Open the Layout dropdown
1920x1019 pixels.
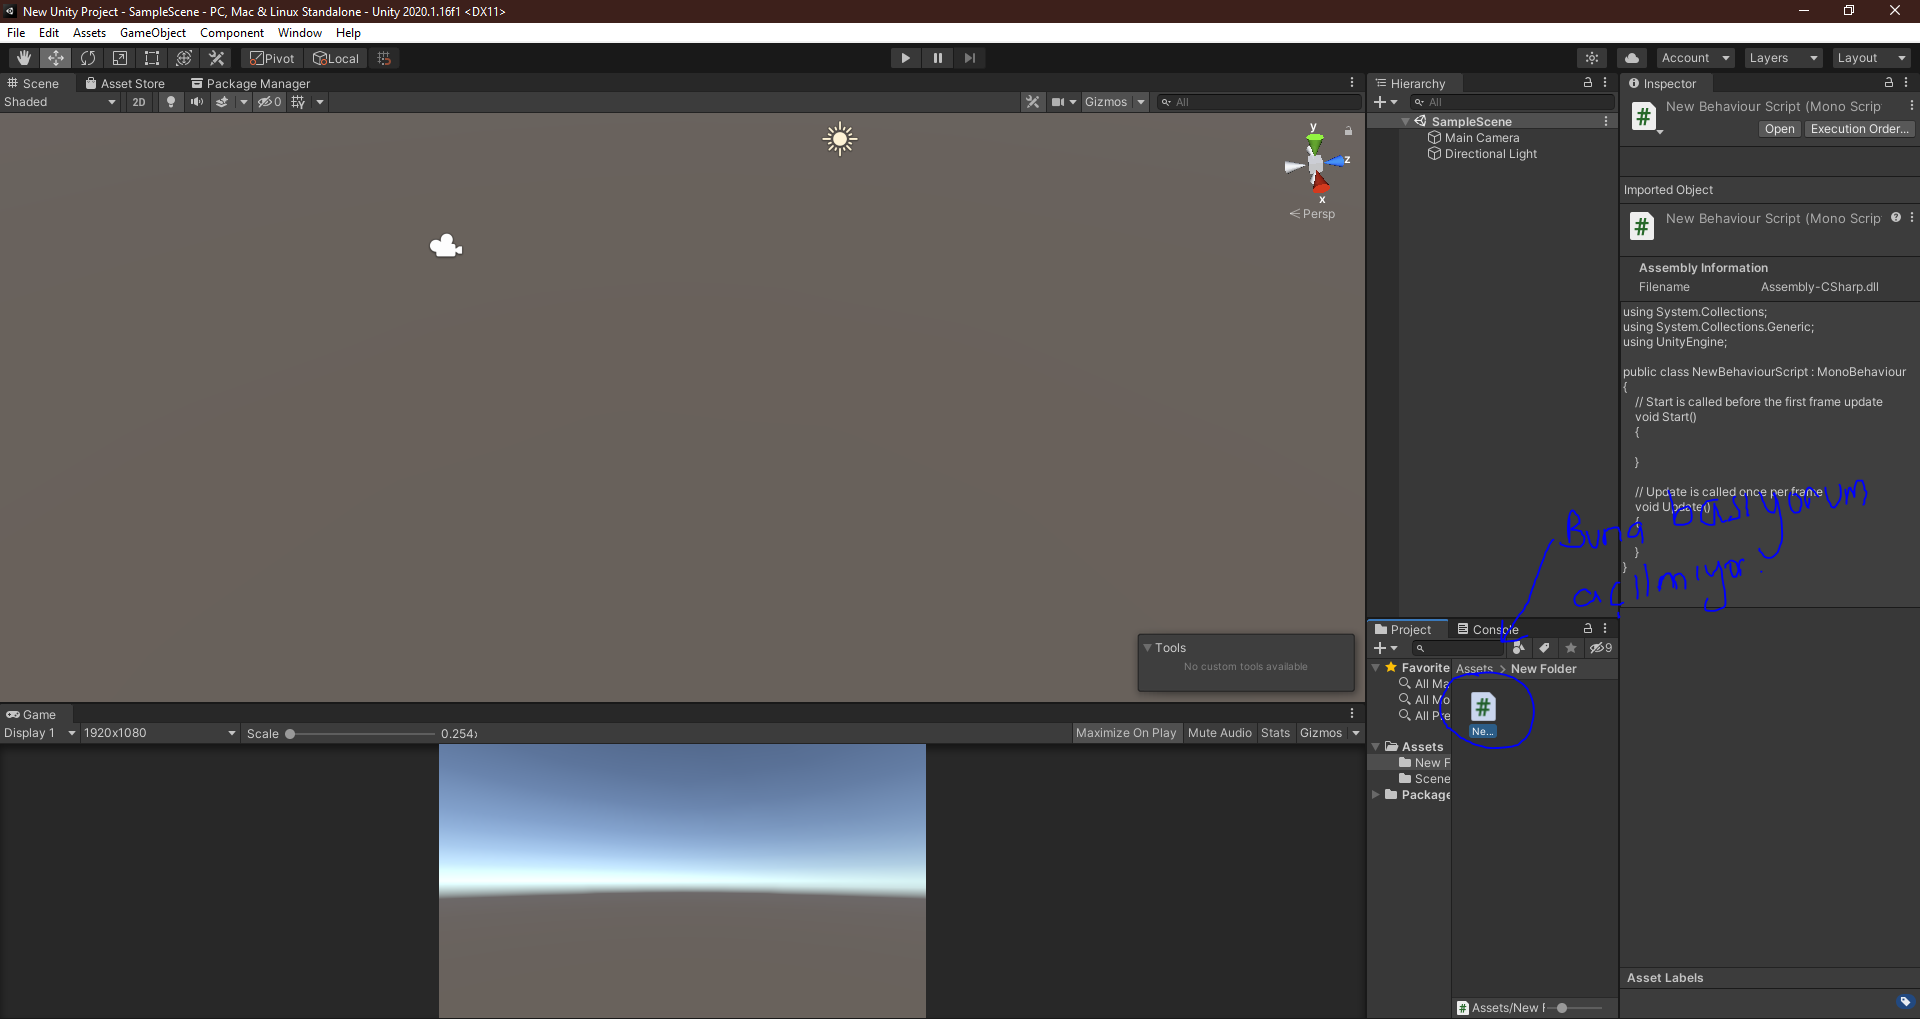click(x=1871, y=58)
